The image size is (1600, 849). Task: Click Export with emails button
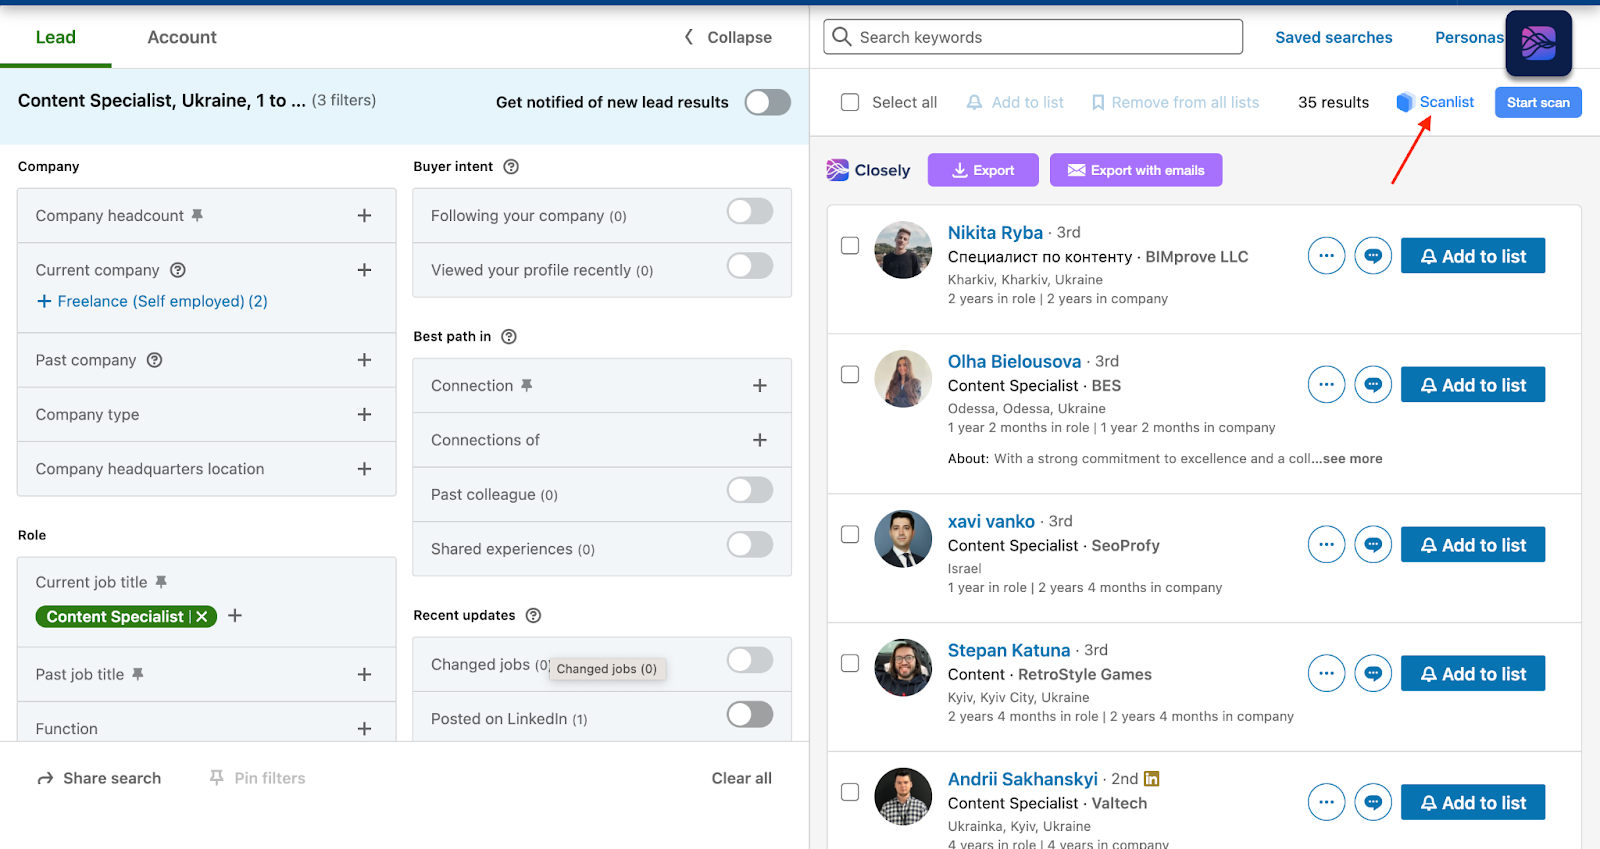click(x=1136, y=170)
